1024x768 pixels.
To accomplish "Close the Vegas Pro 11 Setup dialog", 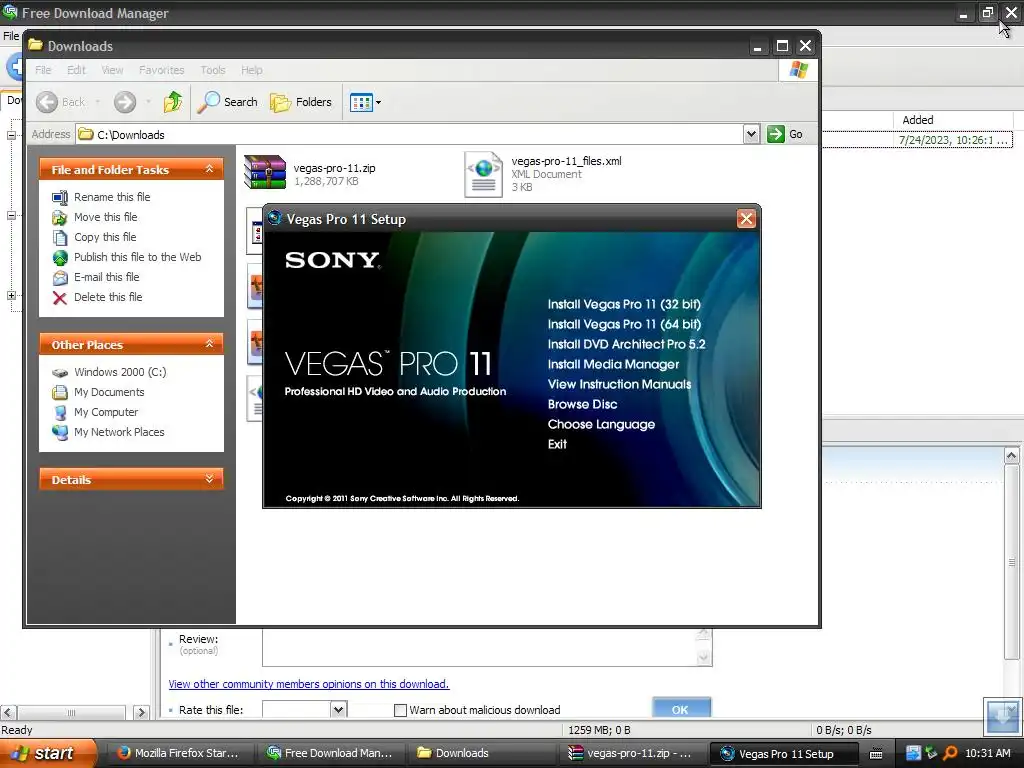I will 746,219.
